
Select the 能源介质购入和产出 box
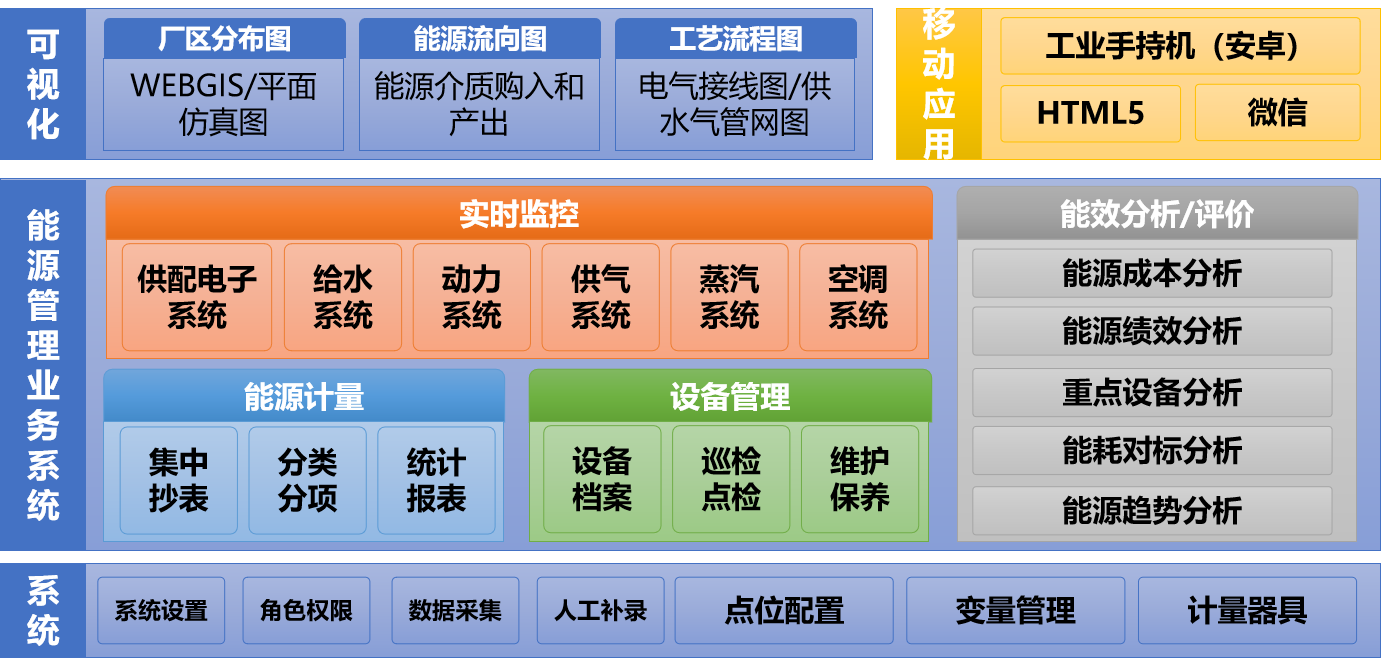click(x=480, y=105)
